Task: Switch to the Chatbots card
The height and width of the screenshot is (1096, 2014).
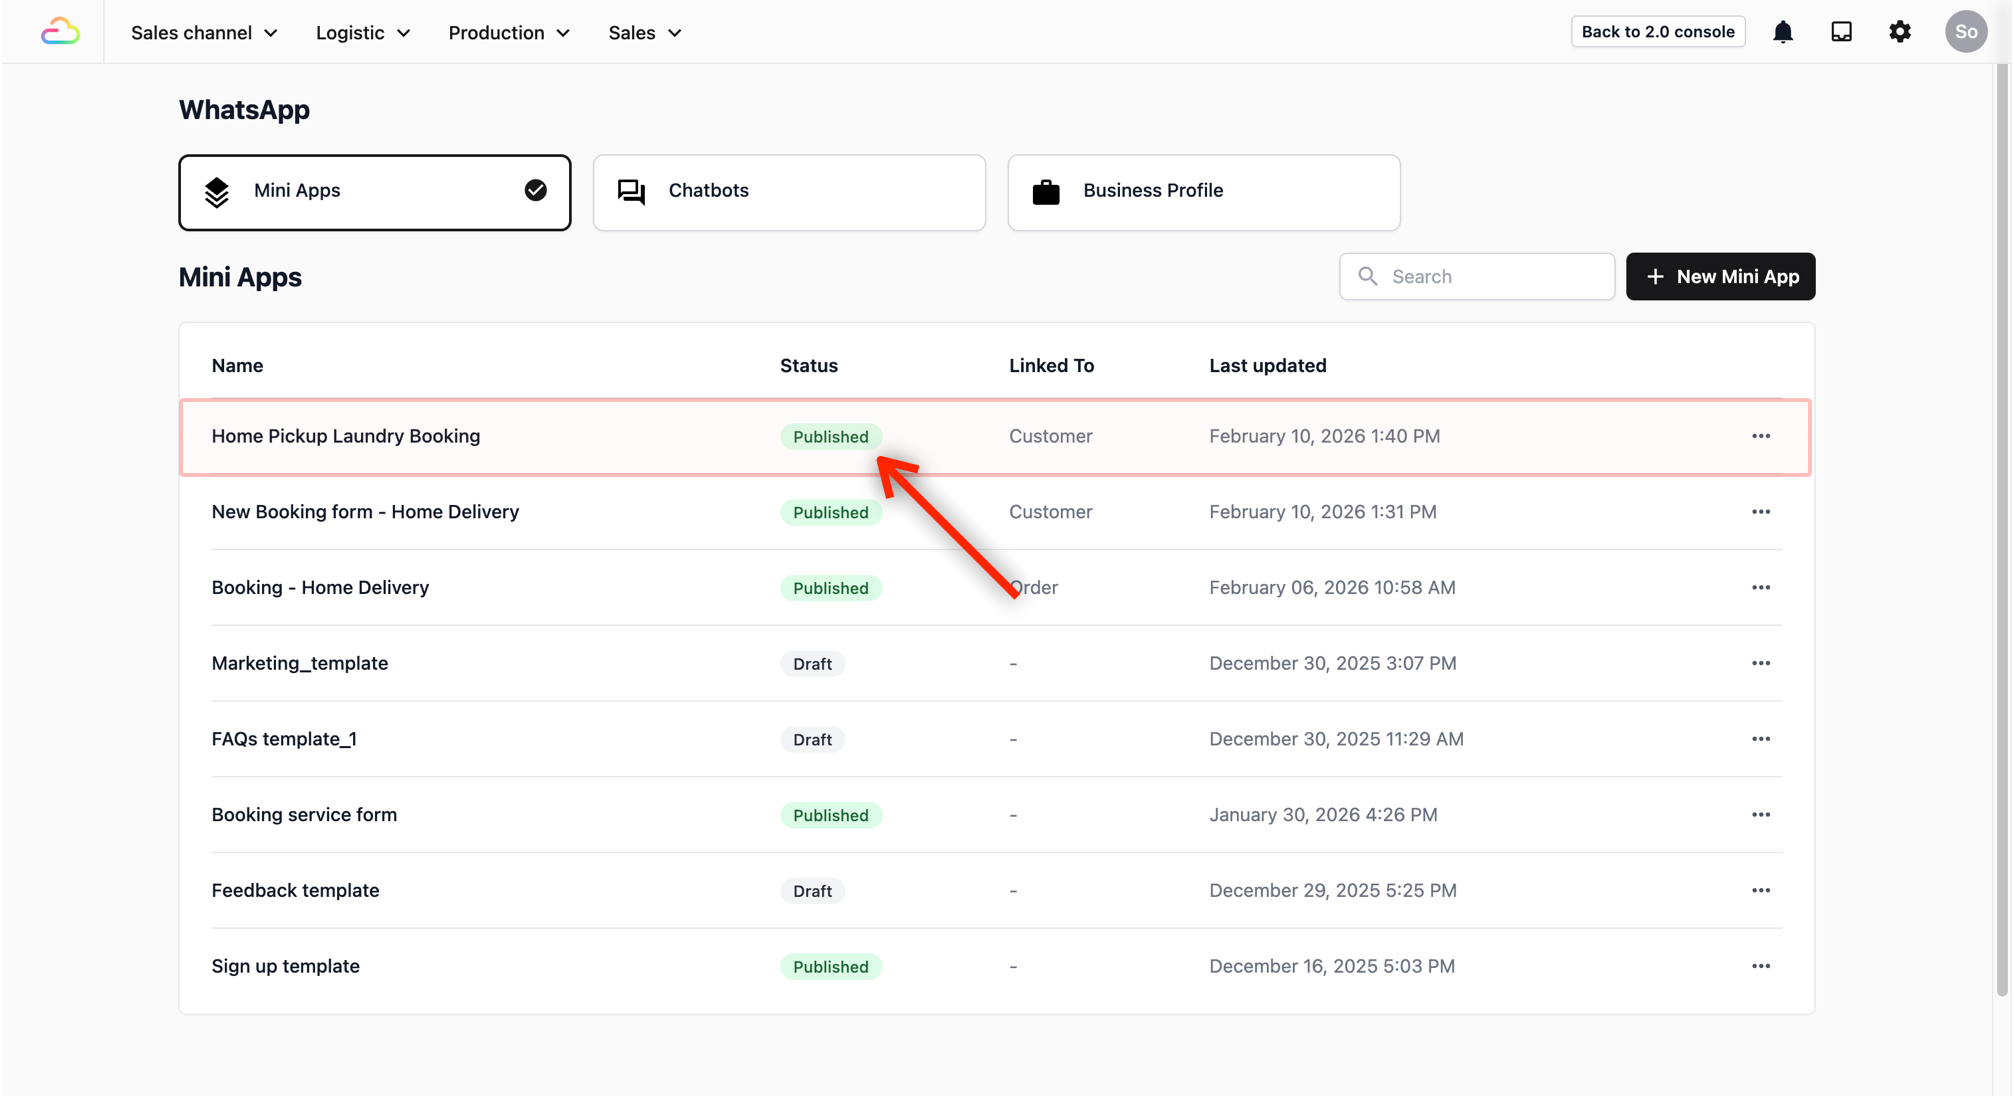Action: [x=788, y=192]
